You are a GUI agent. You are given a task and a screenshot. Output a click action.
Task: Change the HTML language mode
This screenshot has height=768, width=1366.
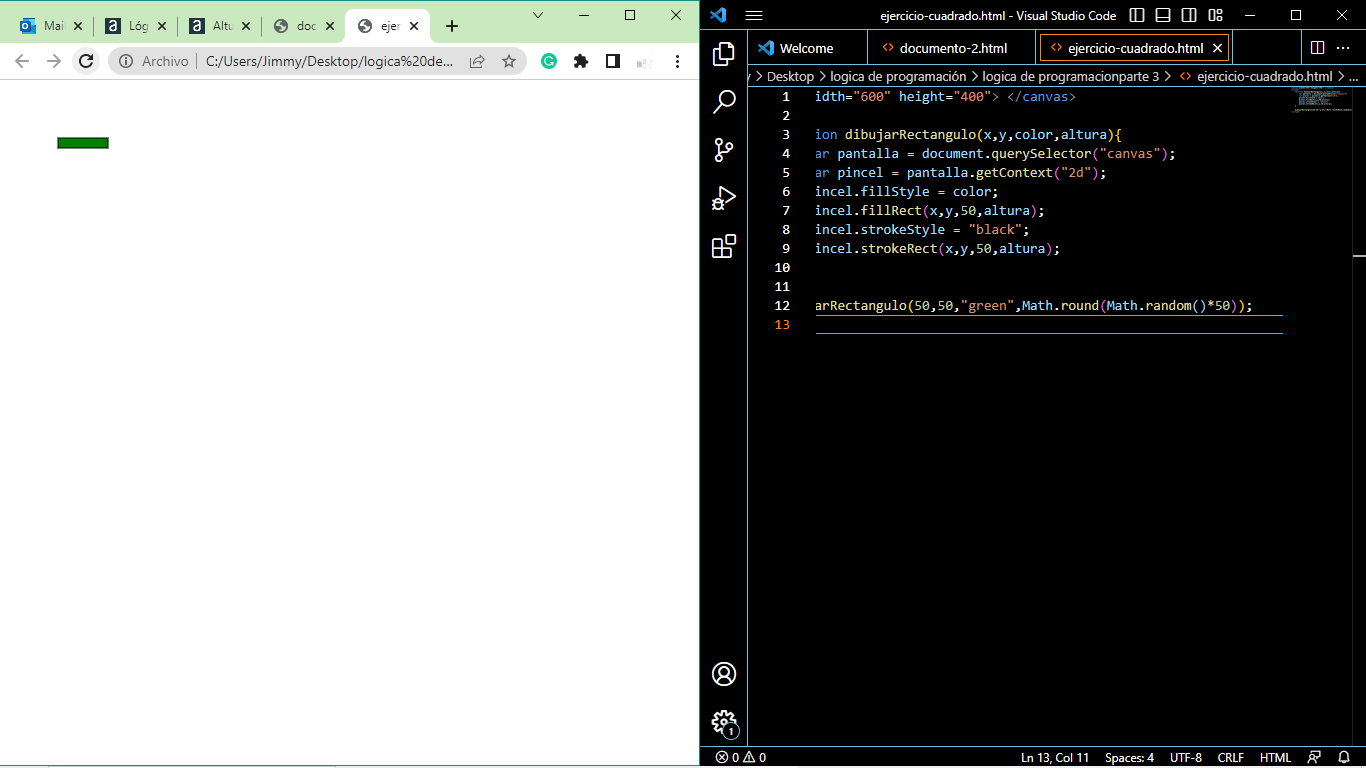pyautogui.click(x=1275, y=758)
